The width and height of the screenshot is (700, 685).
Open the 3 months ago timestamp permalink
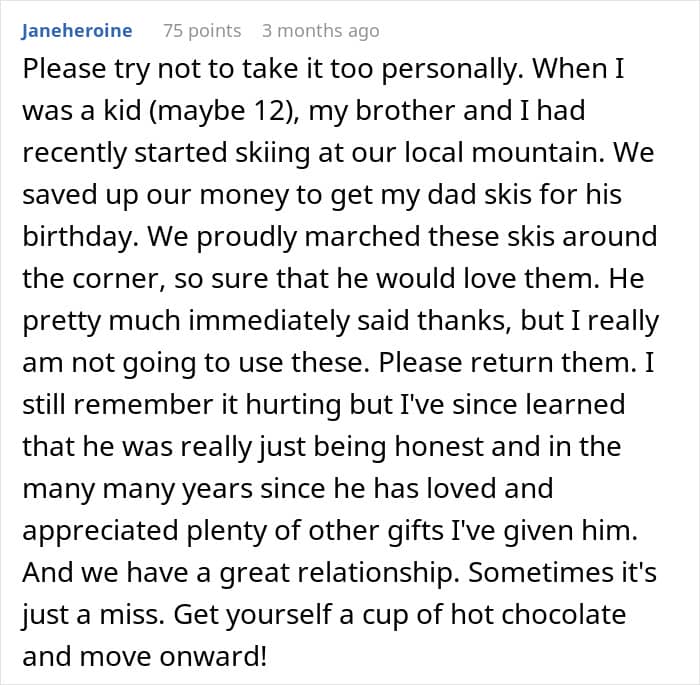click(320, 31)
